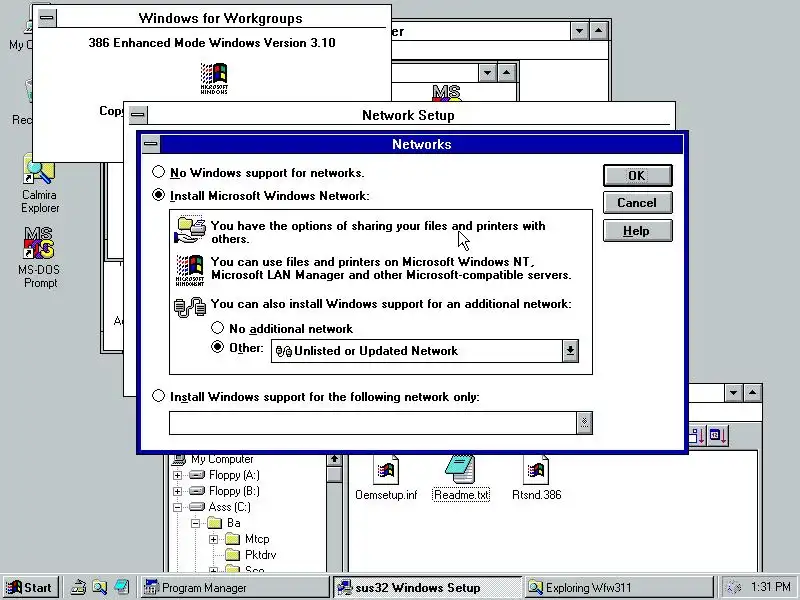Click the system tray icon beside clock
The image size is (800, 600).
(x=734, y=588)
